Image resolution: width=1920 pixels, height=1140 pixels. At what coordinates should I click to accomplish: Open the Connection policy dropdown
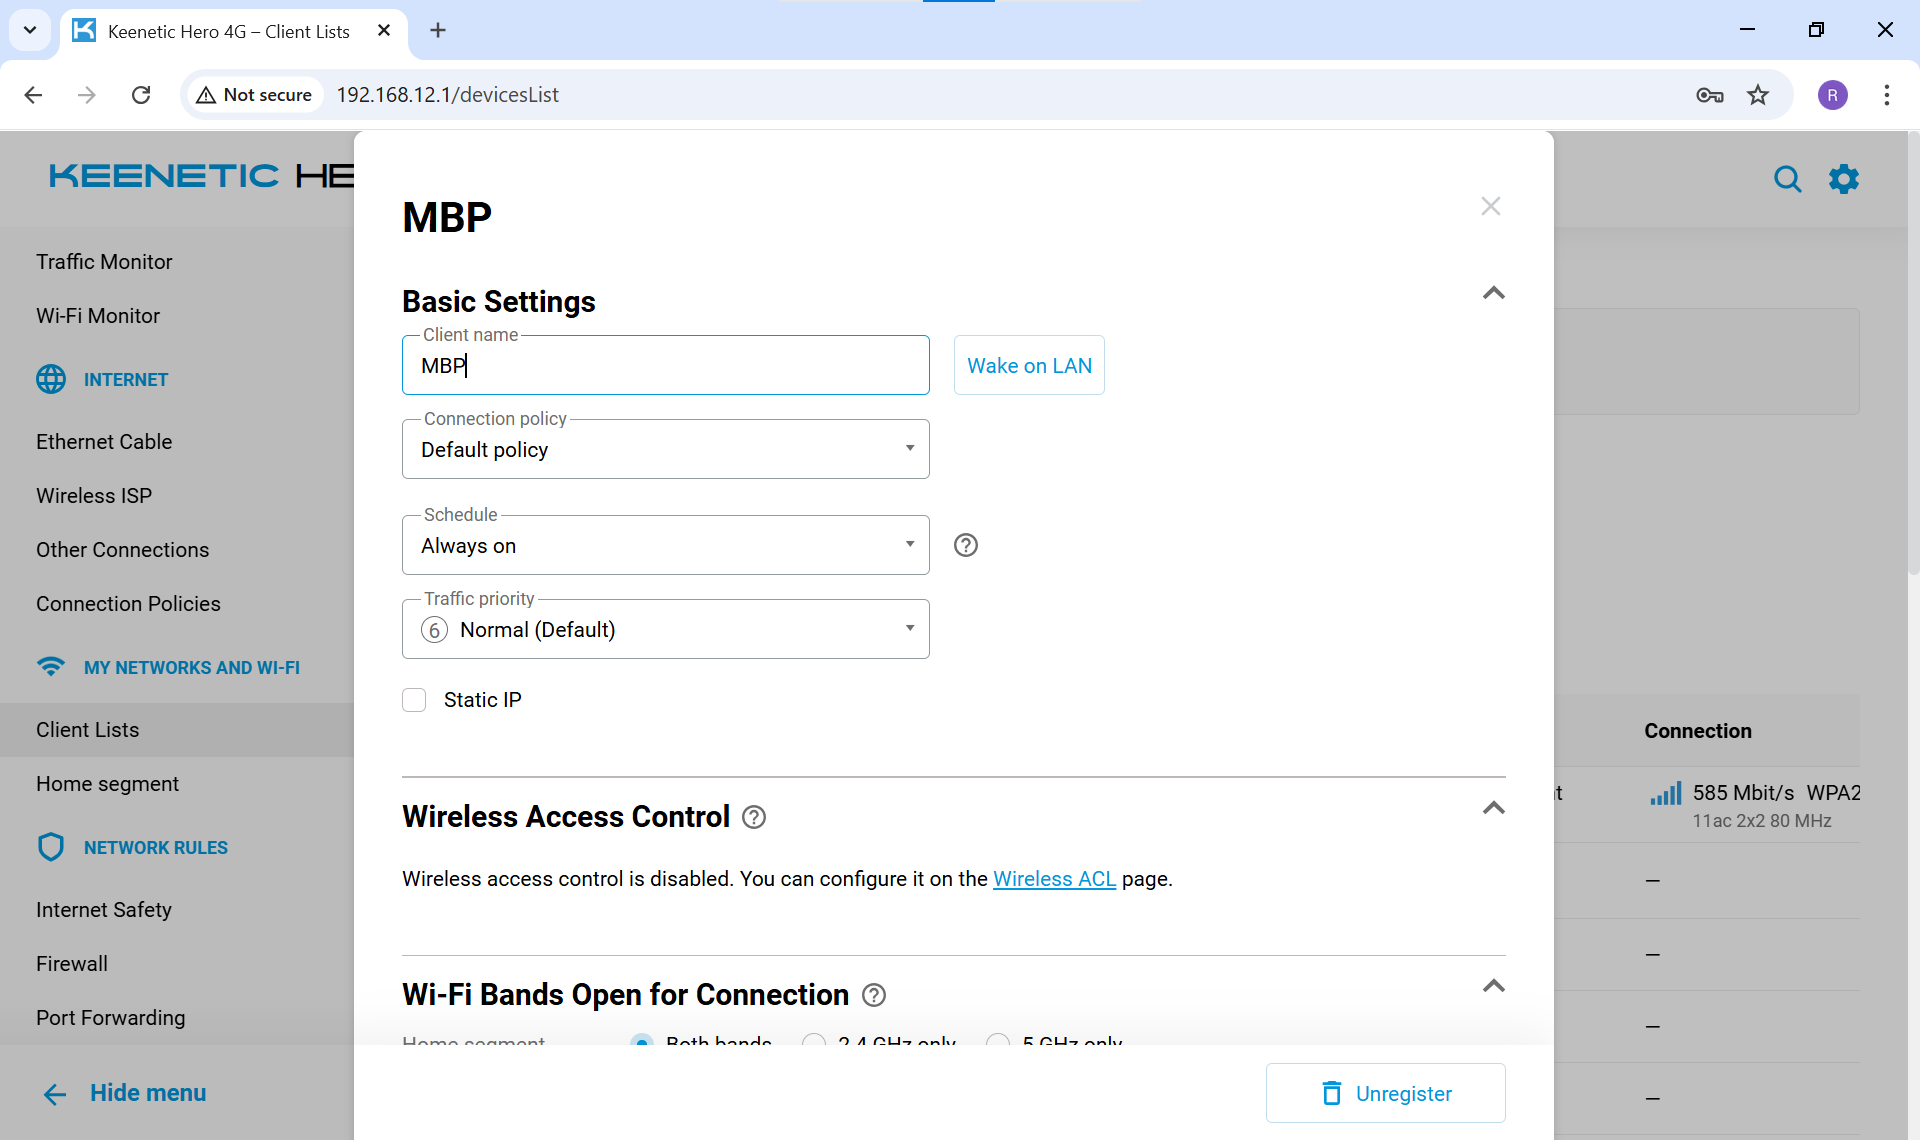coord(665,449)
